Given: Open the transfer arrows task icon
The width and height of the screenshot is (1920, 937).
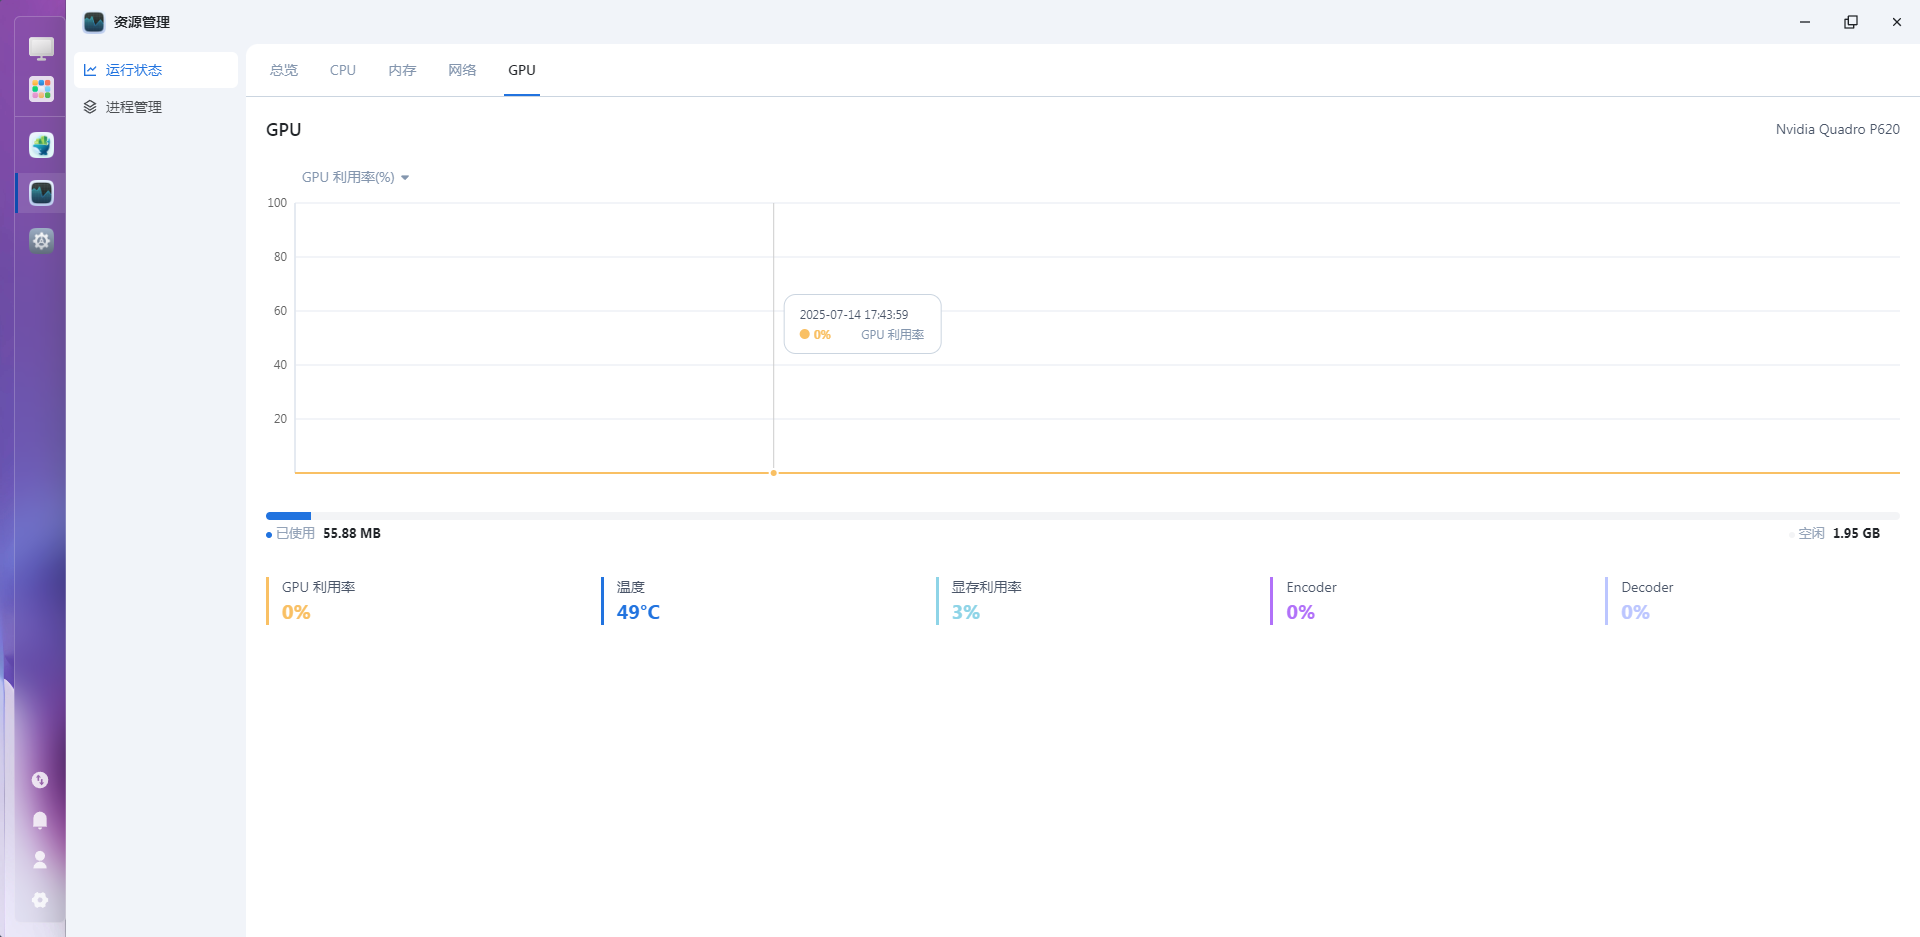Looking at the screenshot, I should point(40,780).
